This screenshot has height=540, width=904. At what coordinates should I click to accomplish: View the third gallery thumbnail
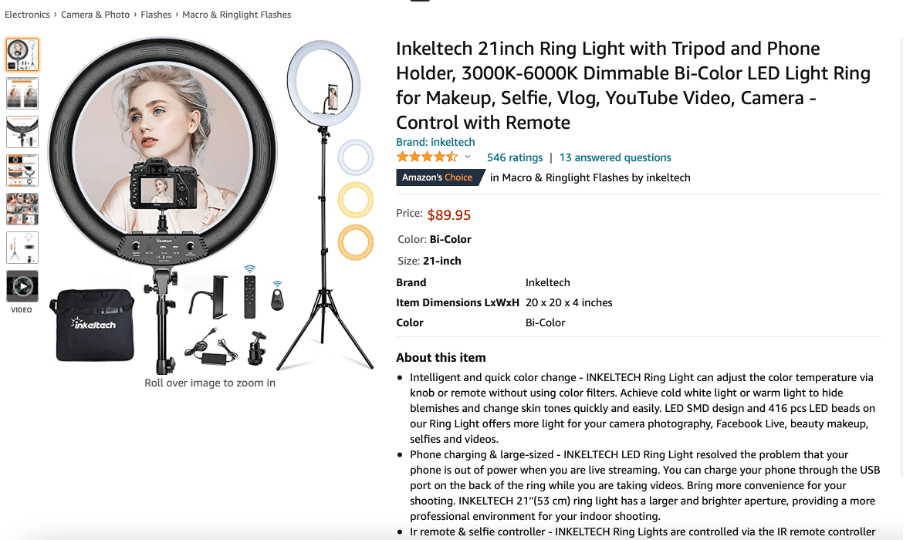click(x=22, y=132)
